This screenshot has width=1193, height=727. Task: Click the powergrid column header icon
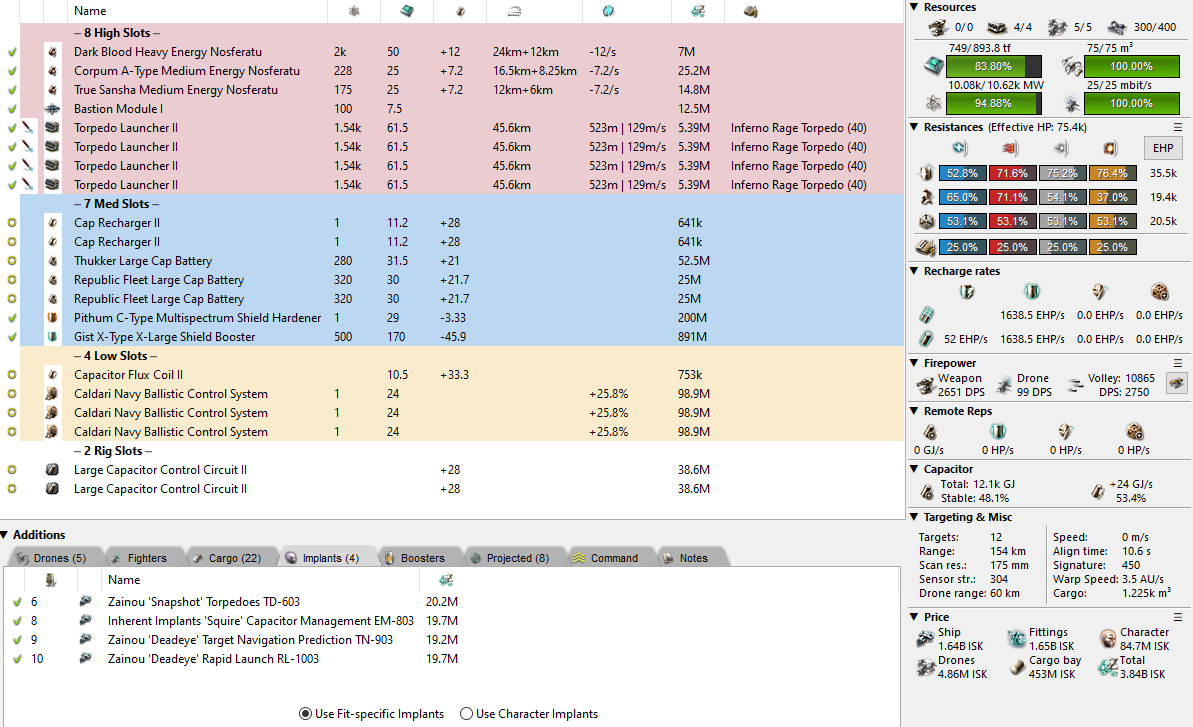(353, 11)
